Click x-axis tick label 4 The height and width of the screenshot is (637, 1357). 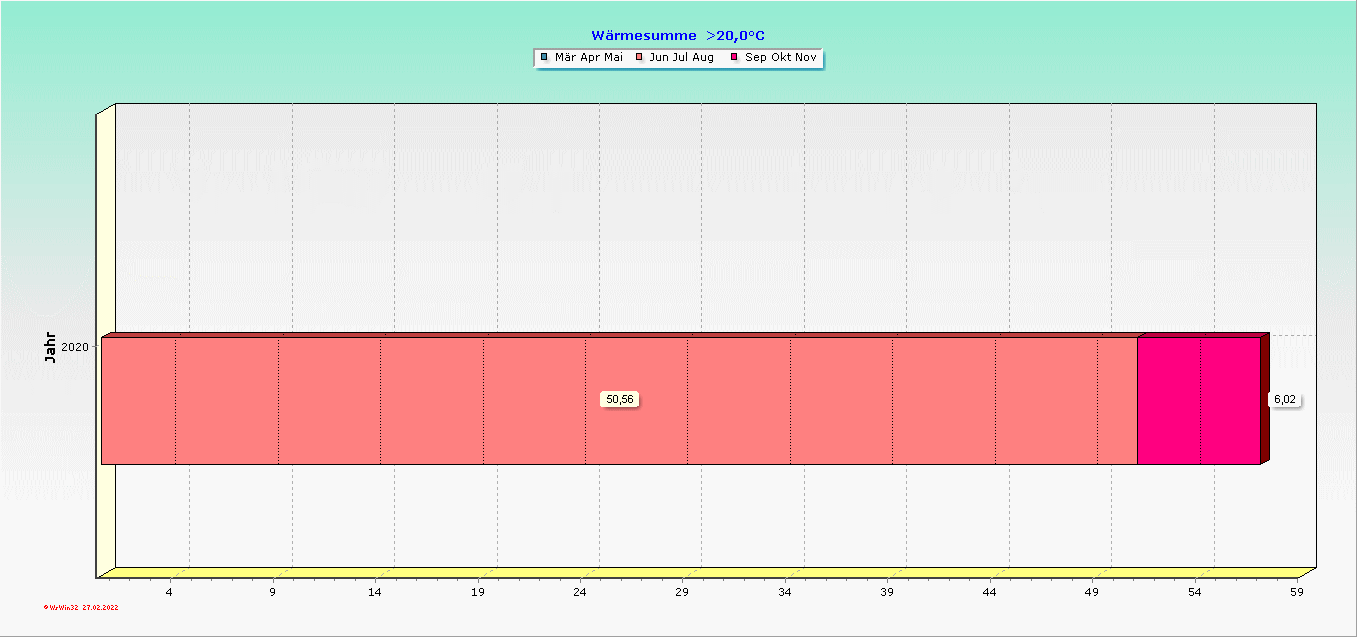[x=169, y=593]
